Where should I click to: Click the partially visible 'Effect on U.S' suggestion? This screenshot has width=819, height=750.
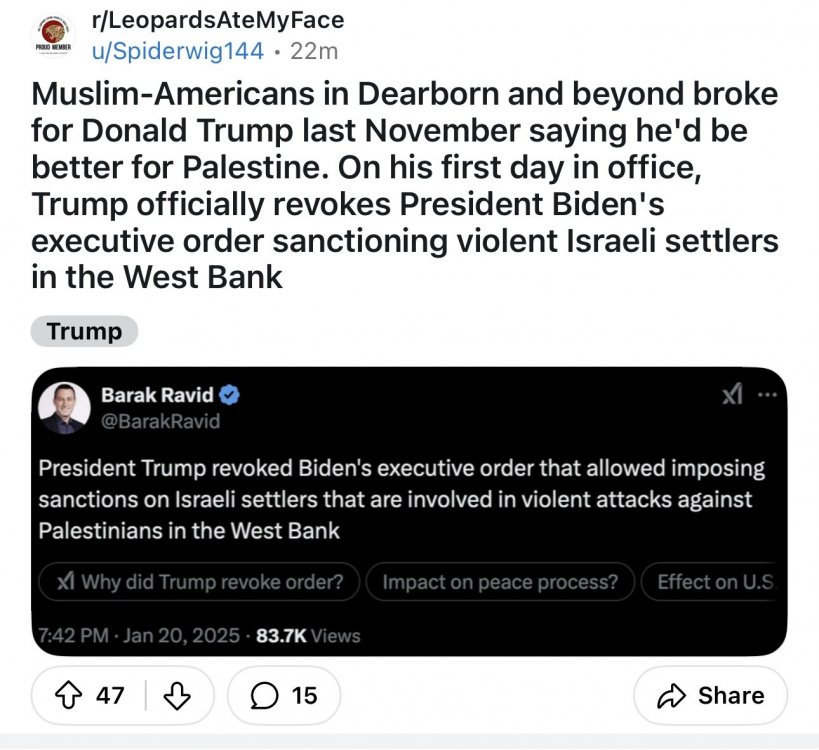click(714, 583)
